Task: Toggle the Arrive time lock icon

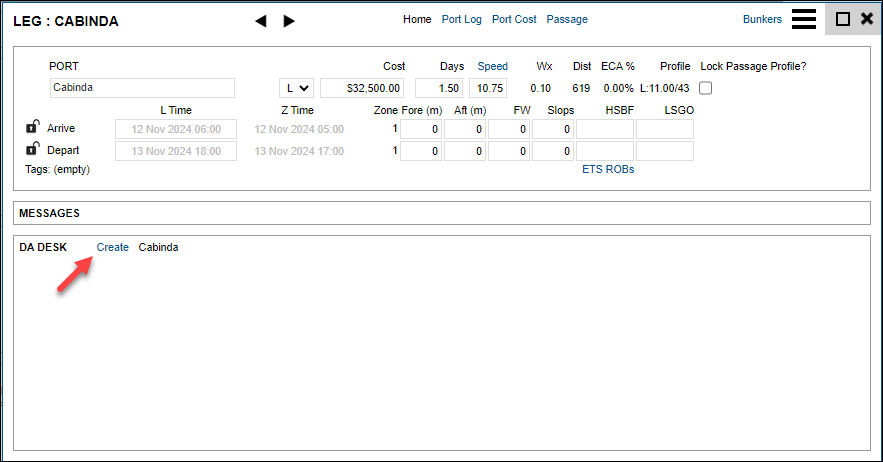Action: click(32, 128)
